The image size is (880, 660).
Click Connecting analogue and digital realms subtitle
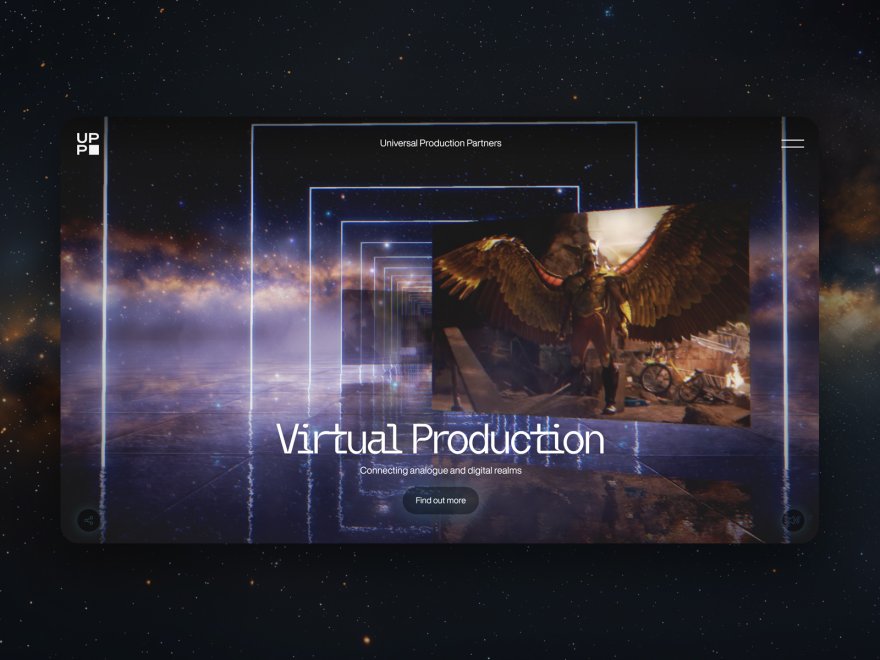coord(441,470)
